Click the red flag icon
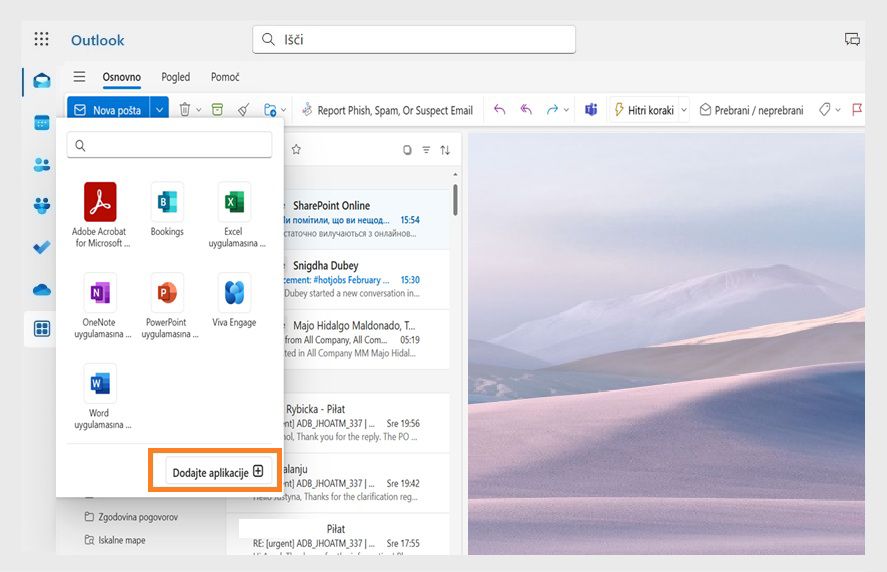This screenshot has height=572, width=887. pyautogui.click(x=857, y=110)
